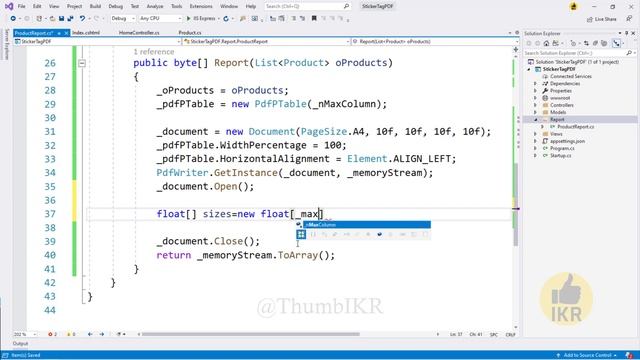
Task: Click the pin icon of Solution Explorer
Action: coord(627,33)
